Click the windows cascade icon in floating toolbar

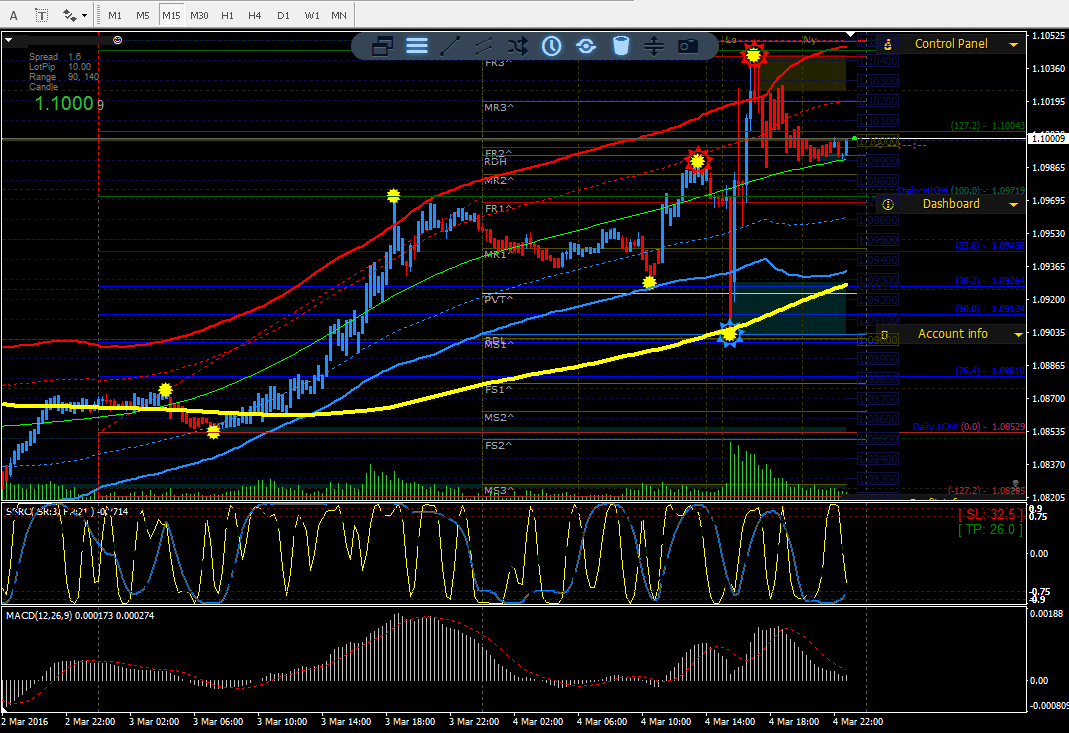tap(382, 46)
